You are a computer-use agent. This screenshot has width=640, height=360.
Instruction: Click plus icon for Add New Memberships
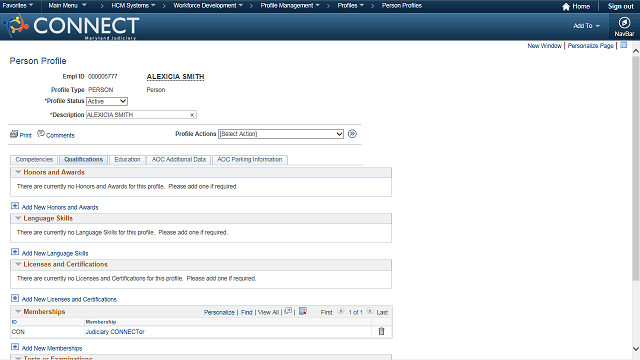click(x=15, y=347)
